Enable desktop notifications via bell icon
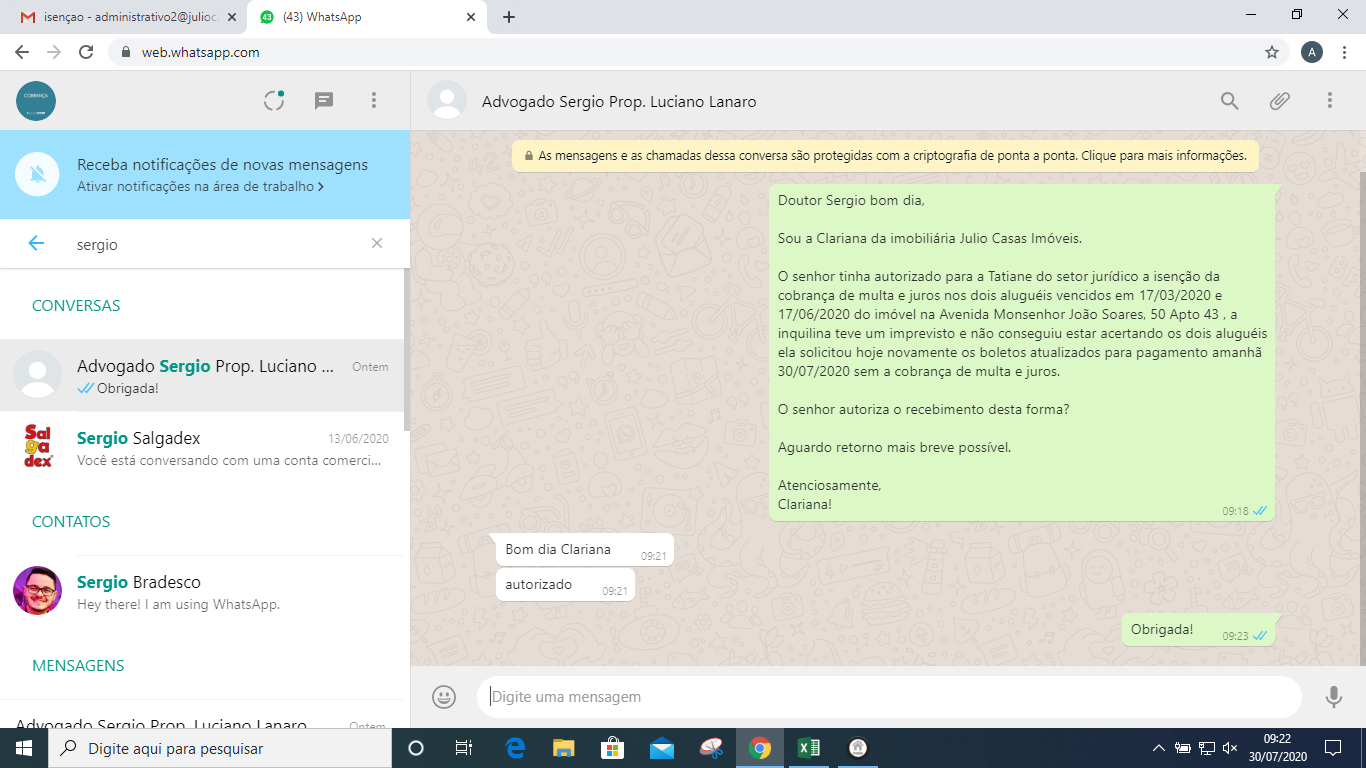 38,175
